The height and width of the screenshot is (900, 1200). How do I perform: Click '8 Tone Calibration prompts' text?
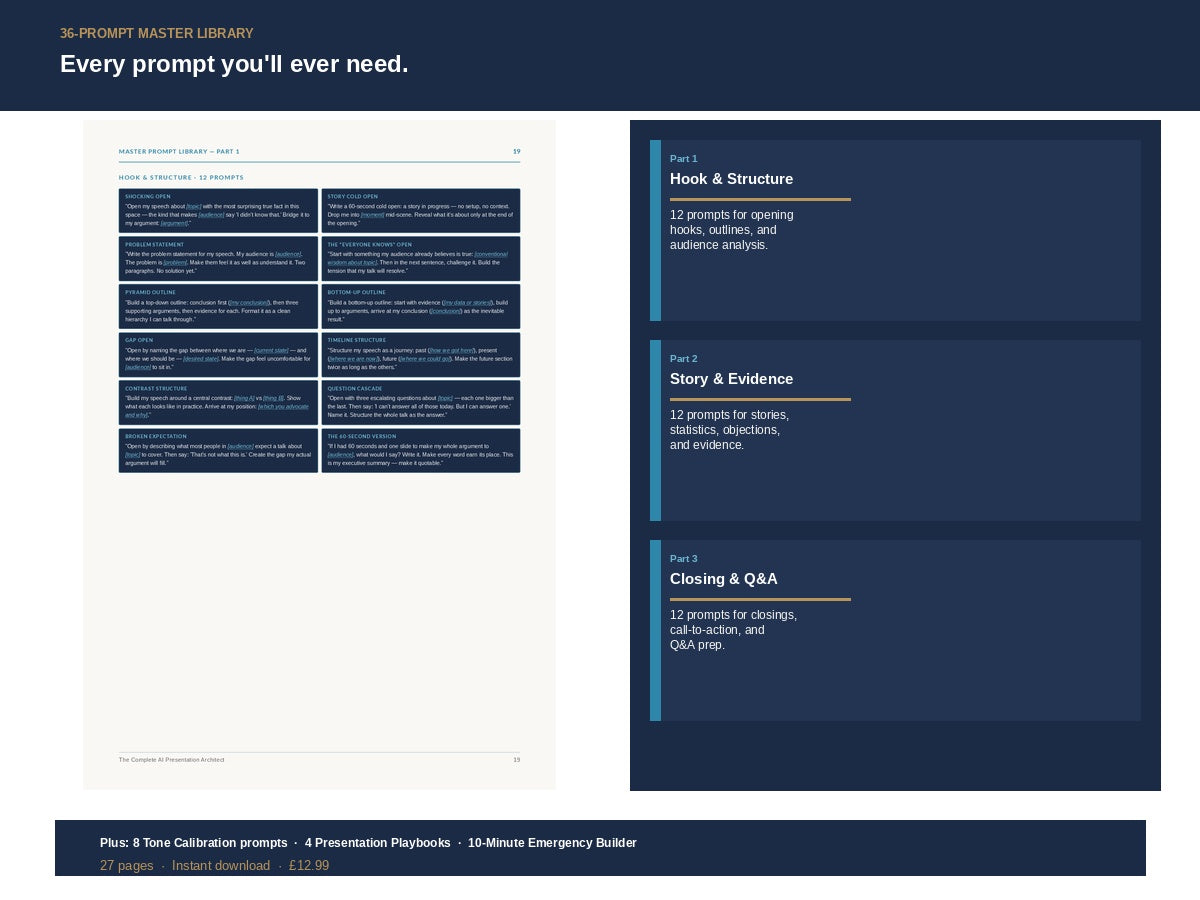(209, 843)
